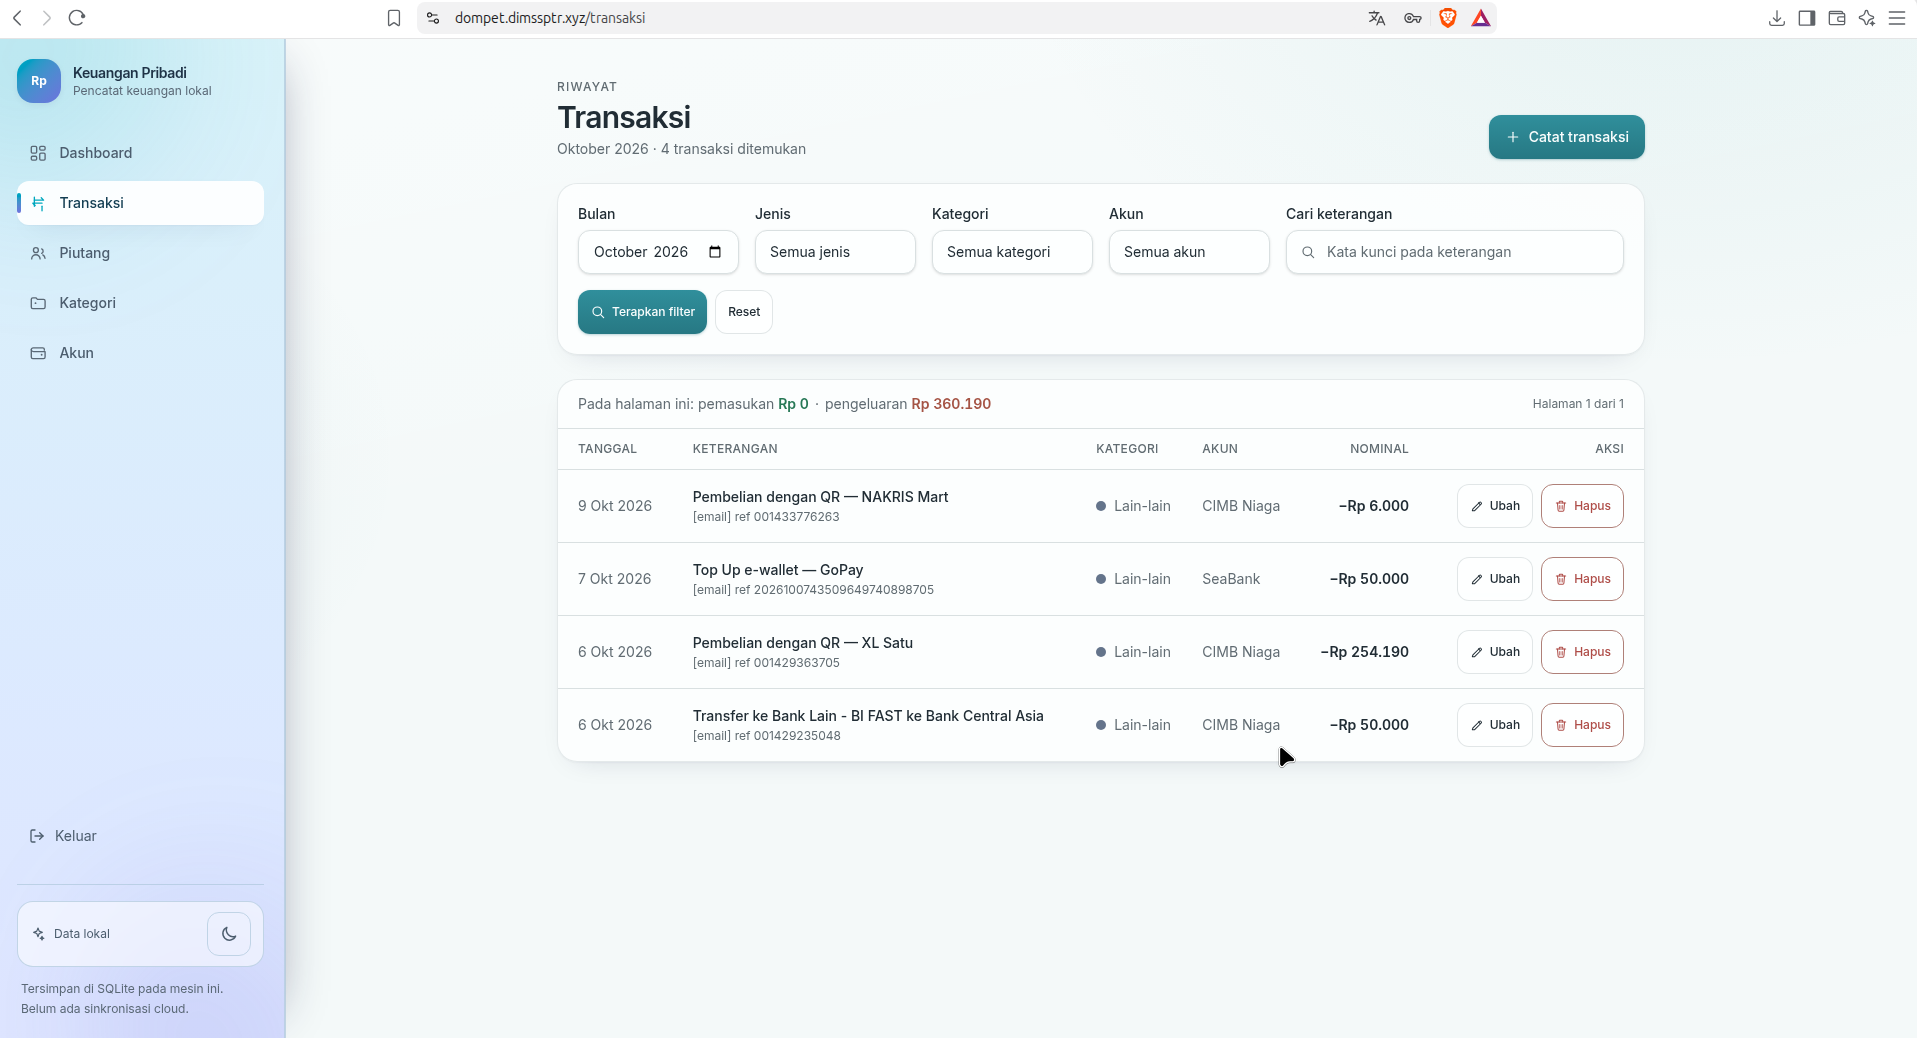1917x1038 pixels.
Task: Click the NOMINAL column header
Action: [x=1379, y=449]
